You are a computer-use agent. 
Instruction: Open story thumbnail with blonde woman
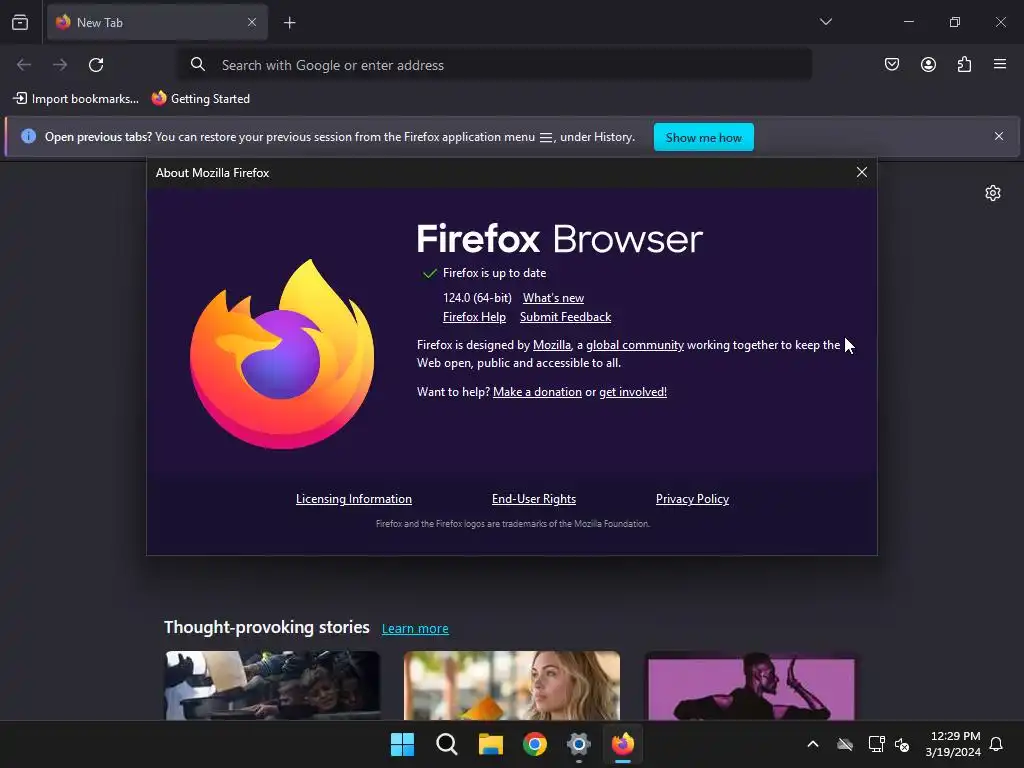click(x=512, y=685)
